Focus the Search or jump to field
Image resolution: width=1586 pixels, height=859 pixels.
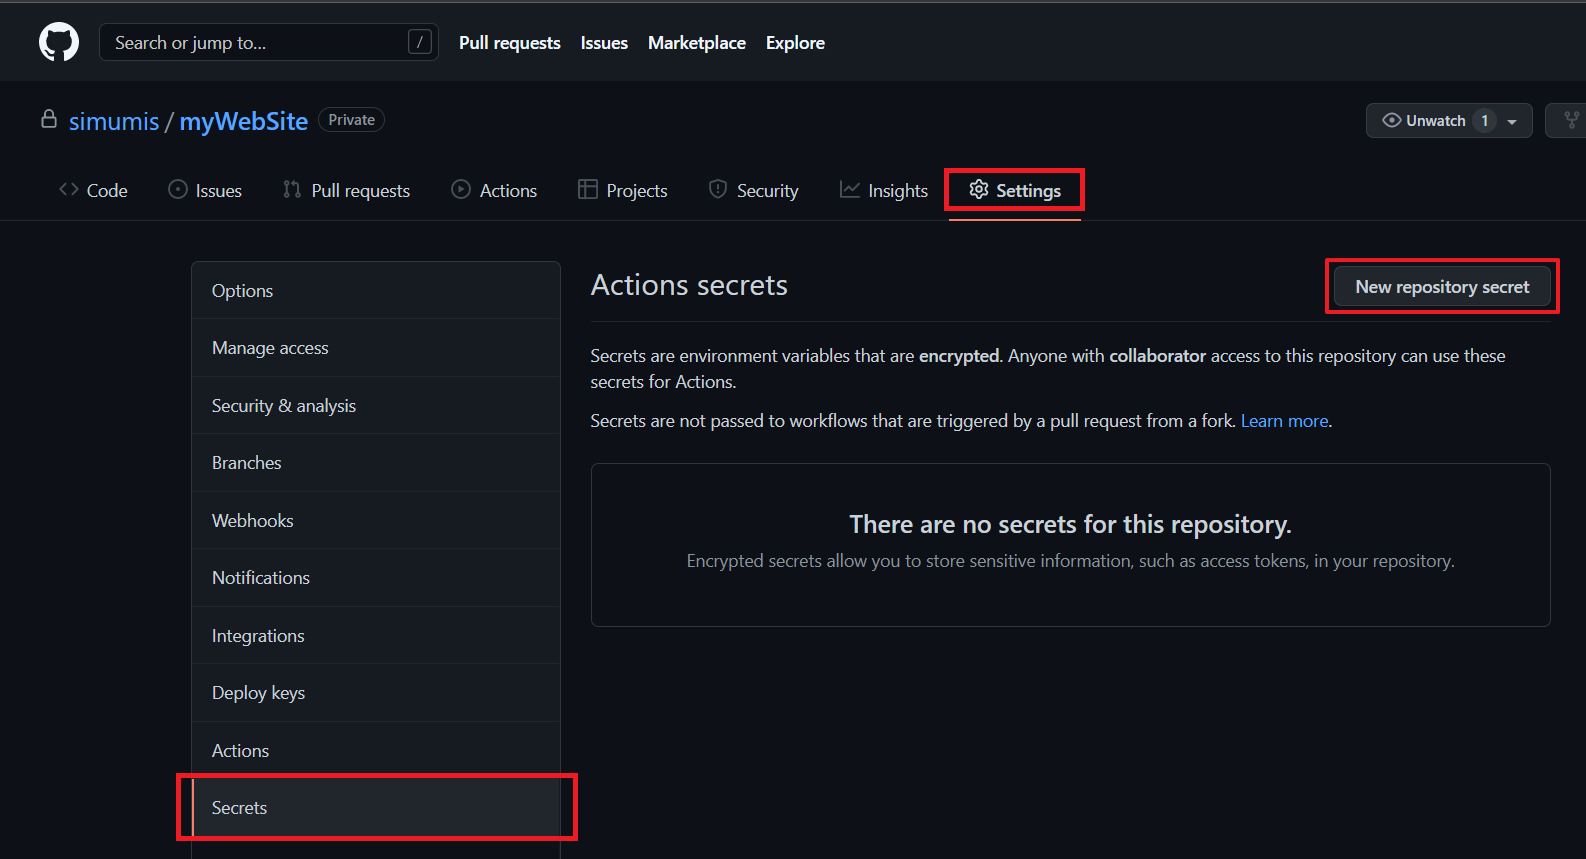pyautogui.click(x=255, y=42)
